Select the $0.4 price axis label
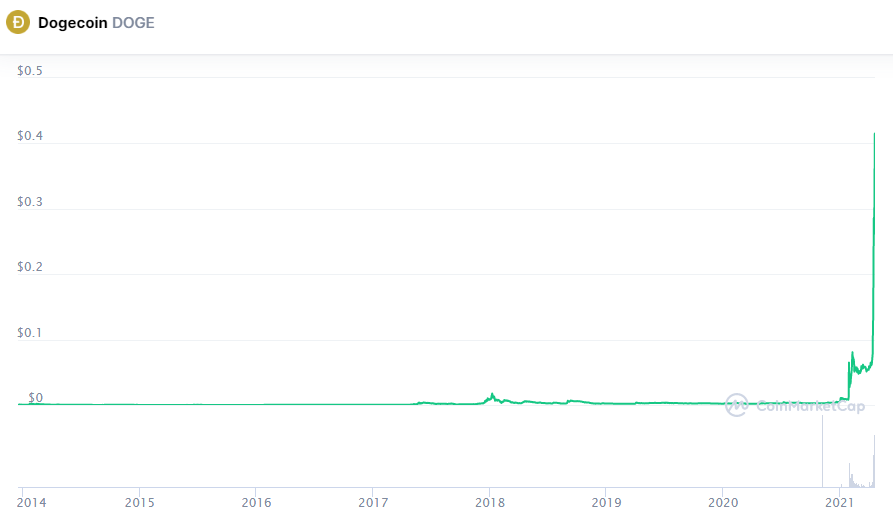893x527 pixels. point(31,136)
